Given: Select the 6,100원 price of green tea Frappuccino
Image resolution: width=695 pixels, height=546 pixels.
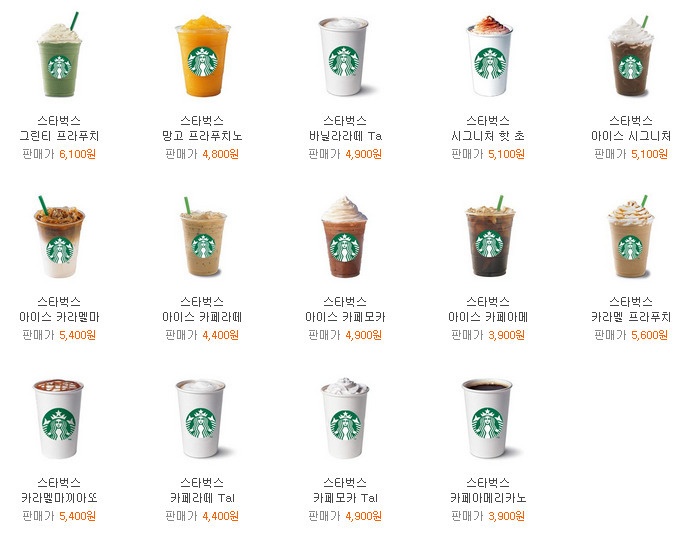Looking at the screenshot, I should coord(77,154).
